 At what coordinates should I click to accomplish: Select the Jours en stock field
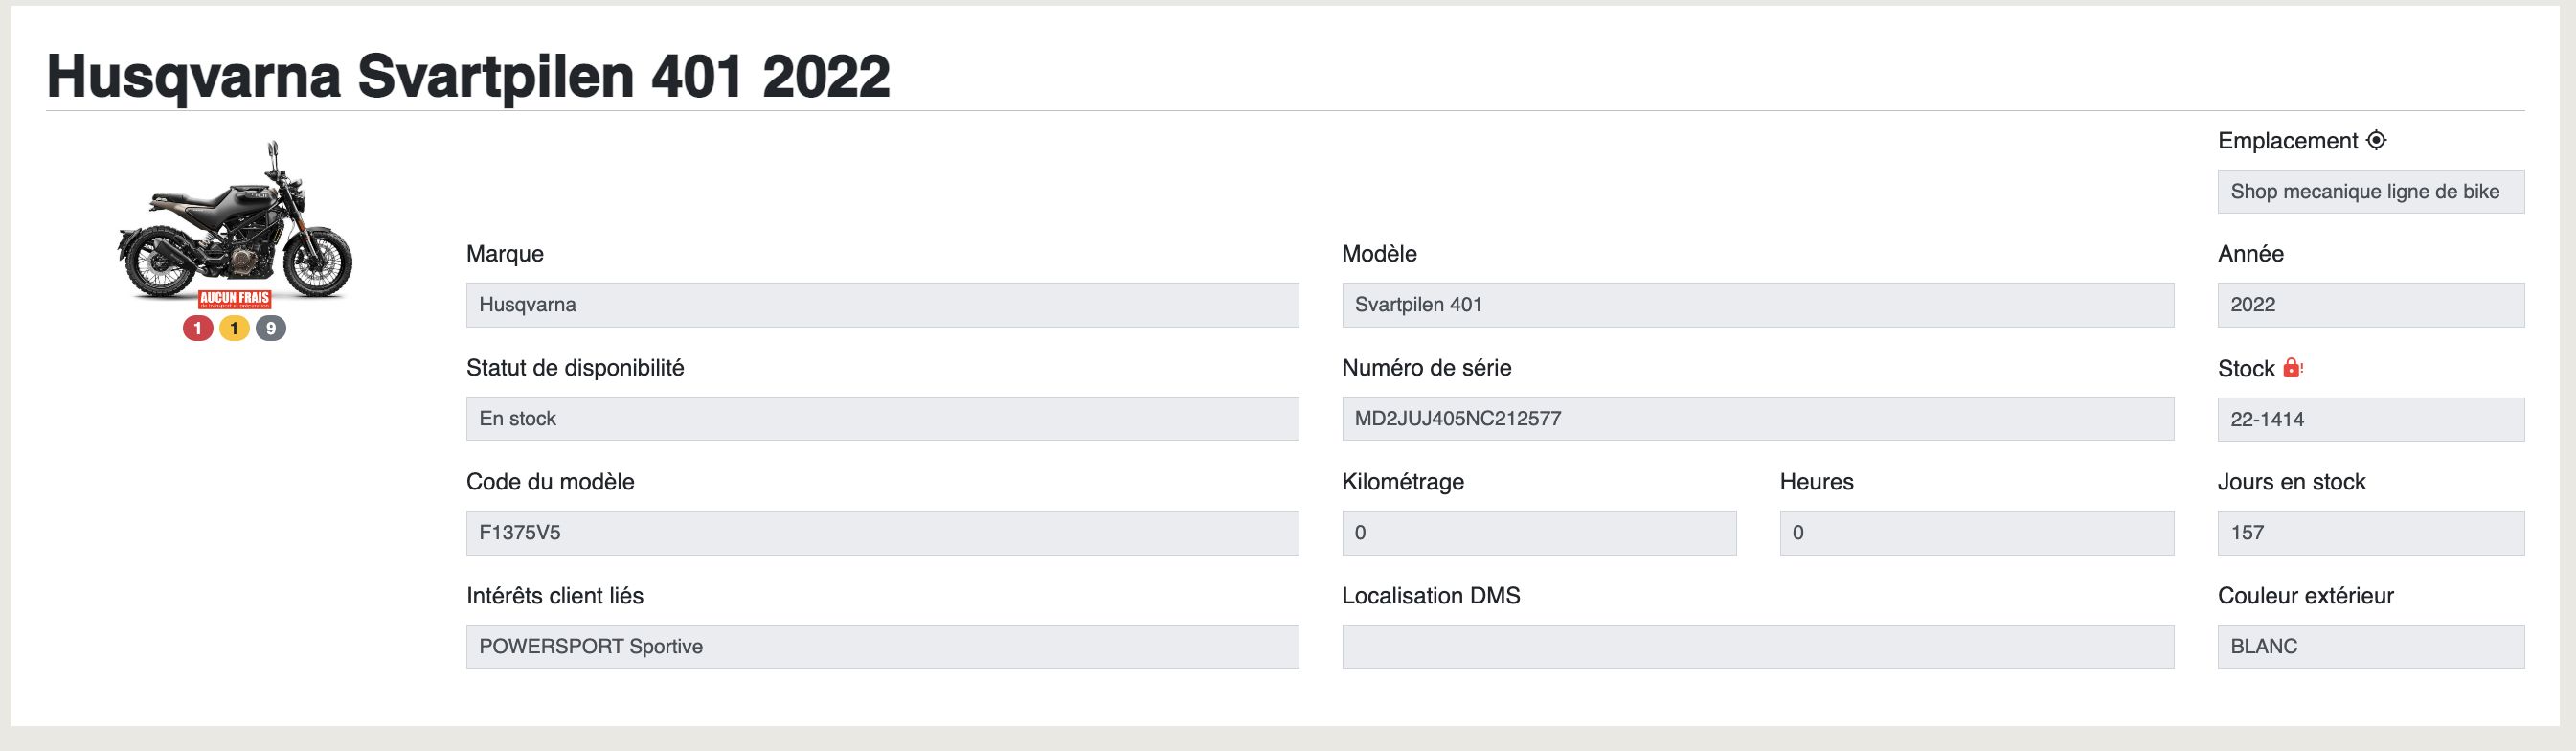point(2370,533)
